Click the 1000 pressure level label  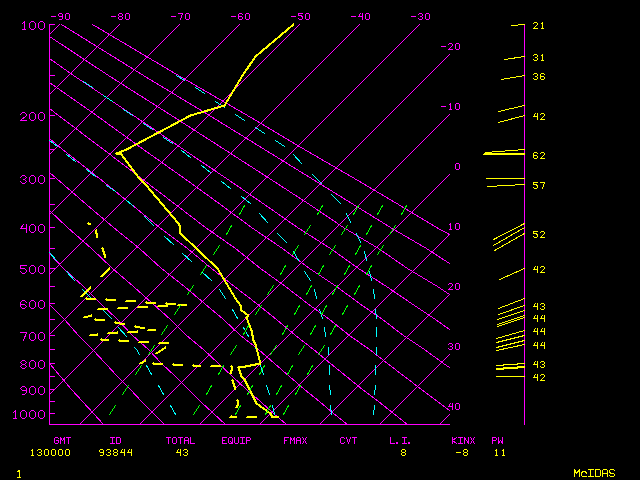30,414
